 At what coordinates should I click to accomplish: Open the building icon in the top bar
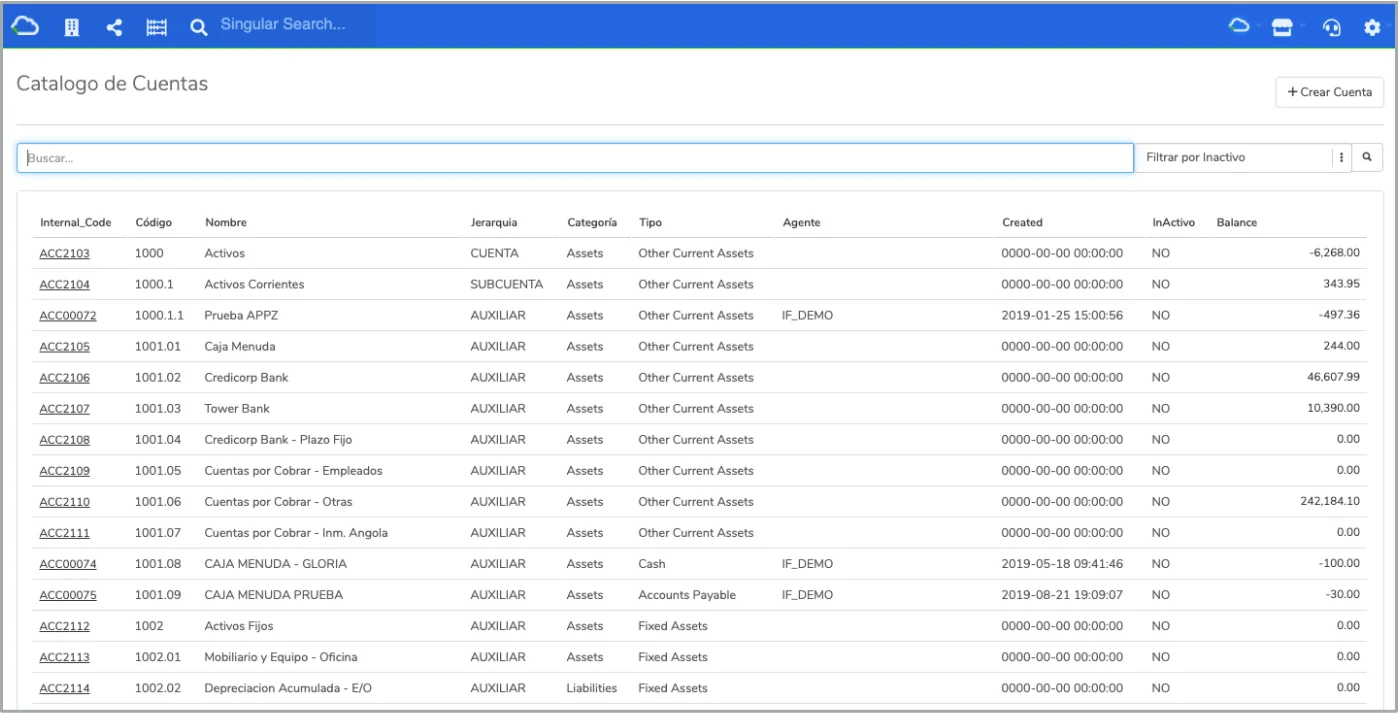[x=72, y=27]
